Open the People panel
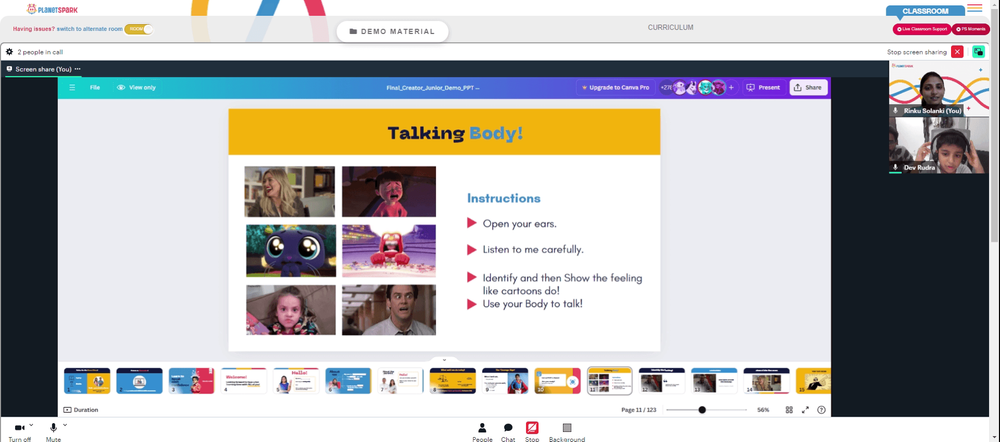The height and width of the screenshot is (442, 1000). pyautogui.click(x=482, y=432)
